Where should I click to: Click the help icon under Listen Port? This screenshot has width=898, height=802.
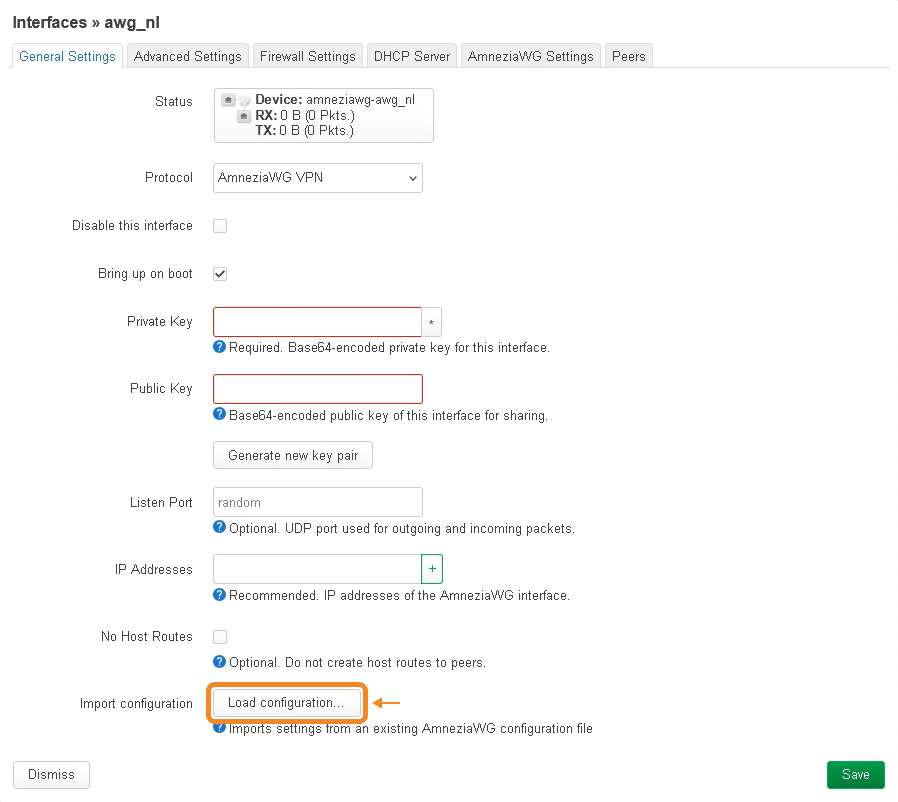click(x=220, y=528)
